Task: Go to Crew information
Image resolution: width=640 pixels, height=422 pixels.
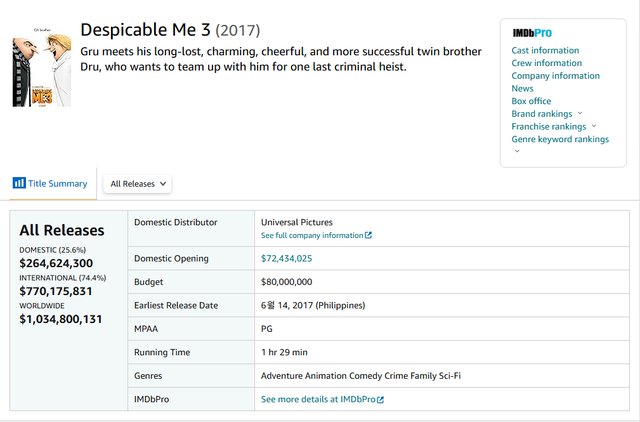Action: [x=545, y=63]
